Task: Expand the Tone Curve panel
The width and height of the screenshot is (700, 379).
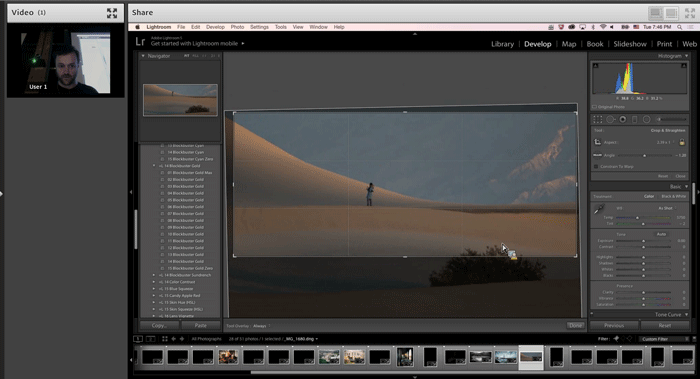Action: coord(686,314)
